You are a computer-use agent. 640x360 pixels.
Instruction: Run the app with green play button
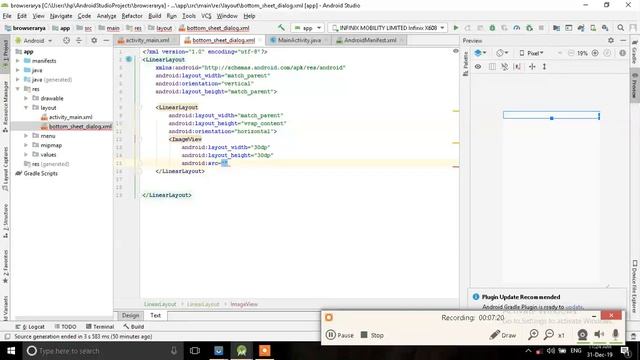pos(456,28)
